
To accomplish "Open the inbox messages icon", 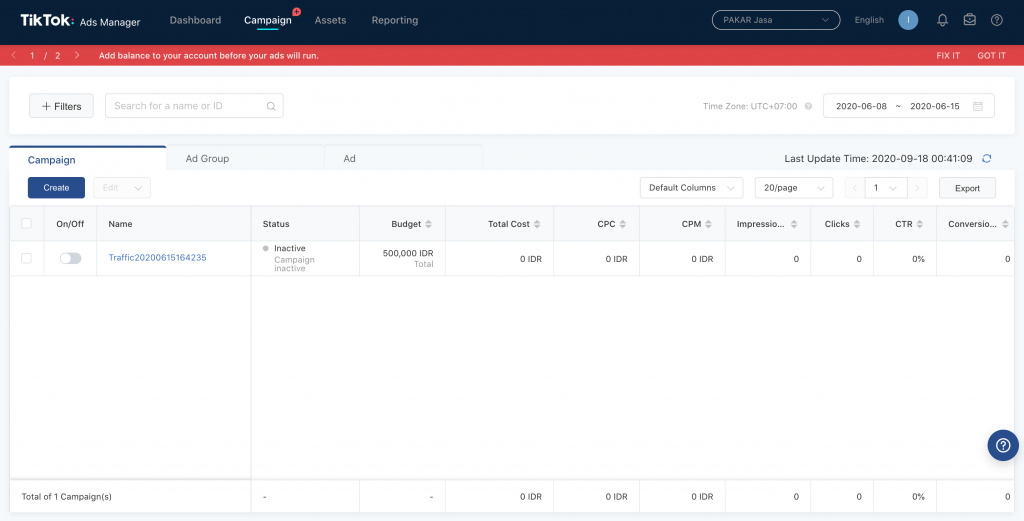I will pos(970,20).
